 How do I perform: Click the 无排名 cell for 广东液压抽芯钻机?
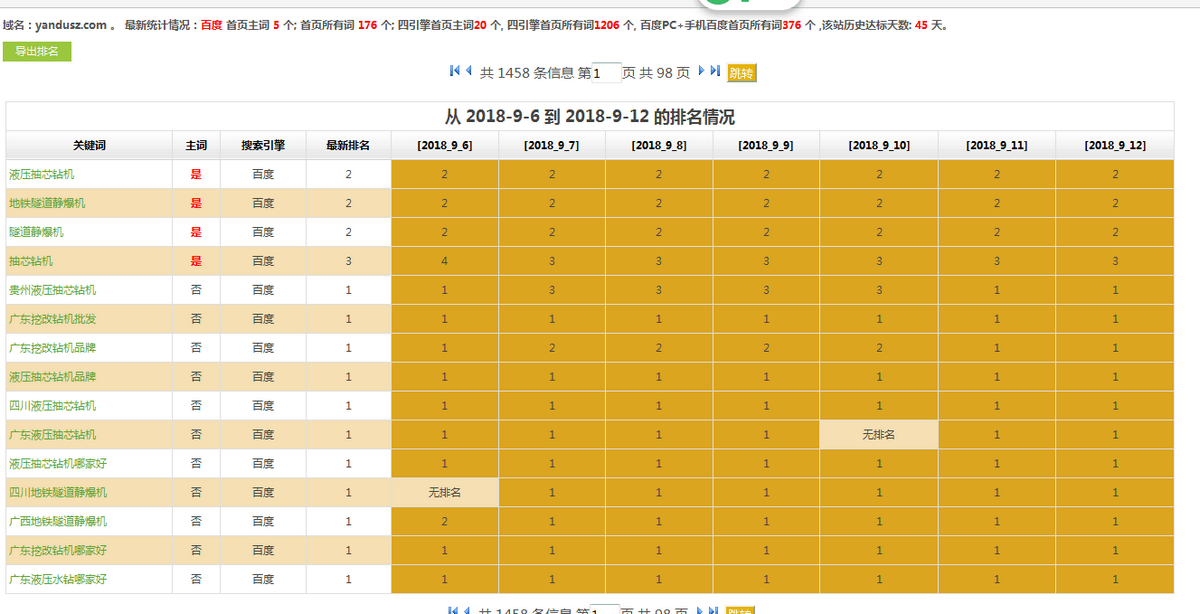pyautogui.click(x=878, y=435)
